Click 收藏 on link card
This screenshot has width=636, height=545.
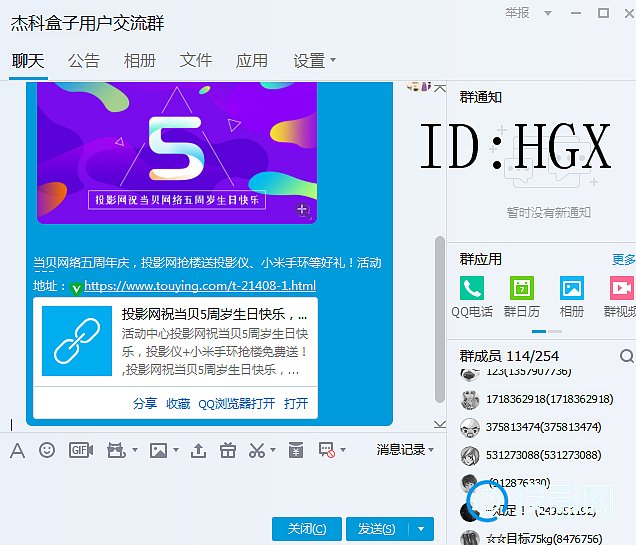pos(178,404)
